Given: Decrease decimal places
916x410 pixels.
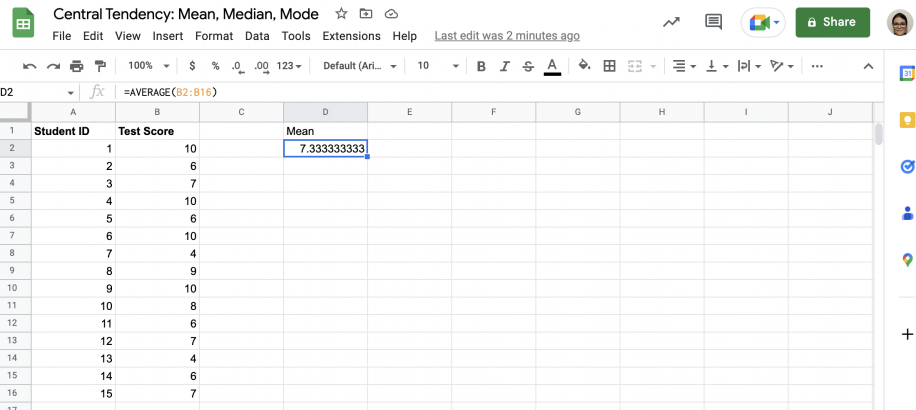Looking at the screenshot, I should click(x=237, y=67).
